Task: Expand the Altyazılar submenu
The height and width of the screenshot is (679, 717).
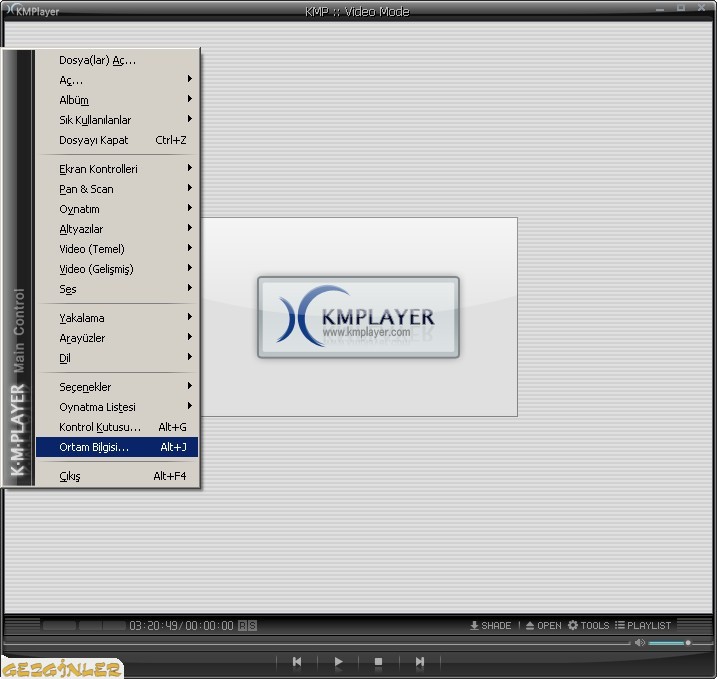Action: tap(117, 230)
